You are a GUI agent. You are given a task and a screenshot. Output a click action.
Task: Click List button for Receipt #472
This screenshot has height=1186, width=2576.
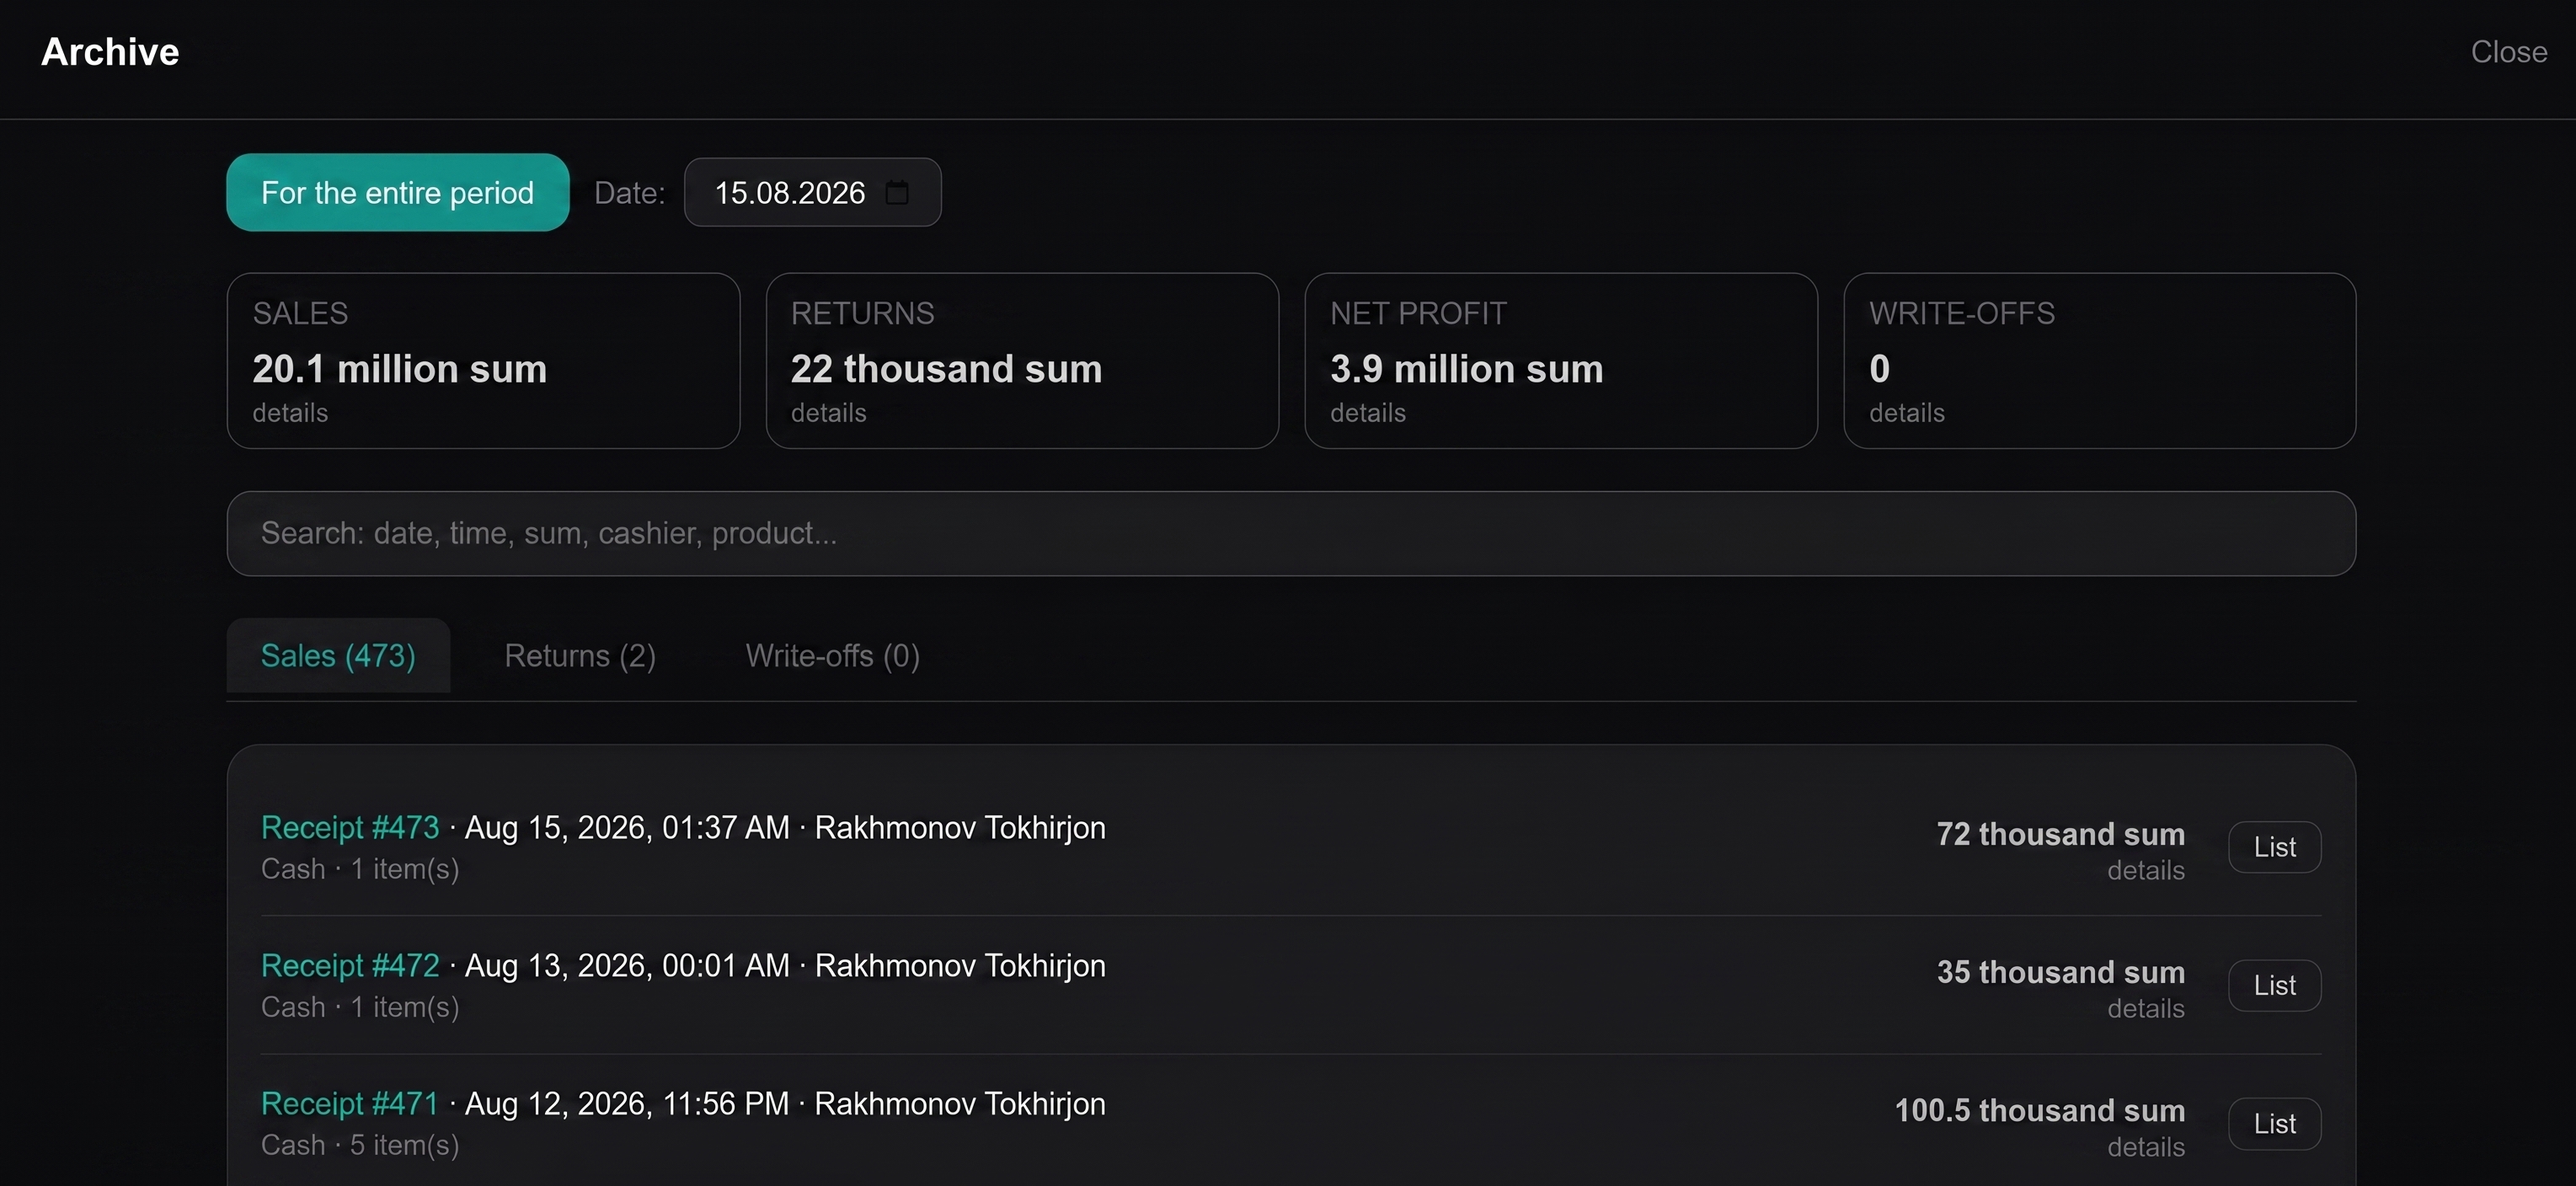click(x=2275, y=985)
